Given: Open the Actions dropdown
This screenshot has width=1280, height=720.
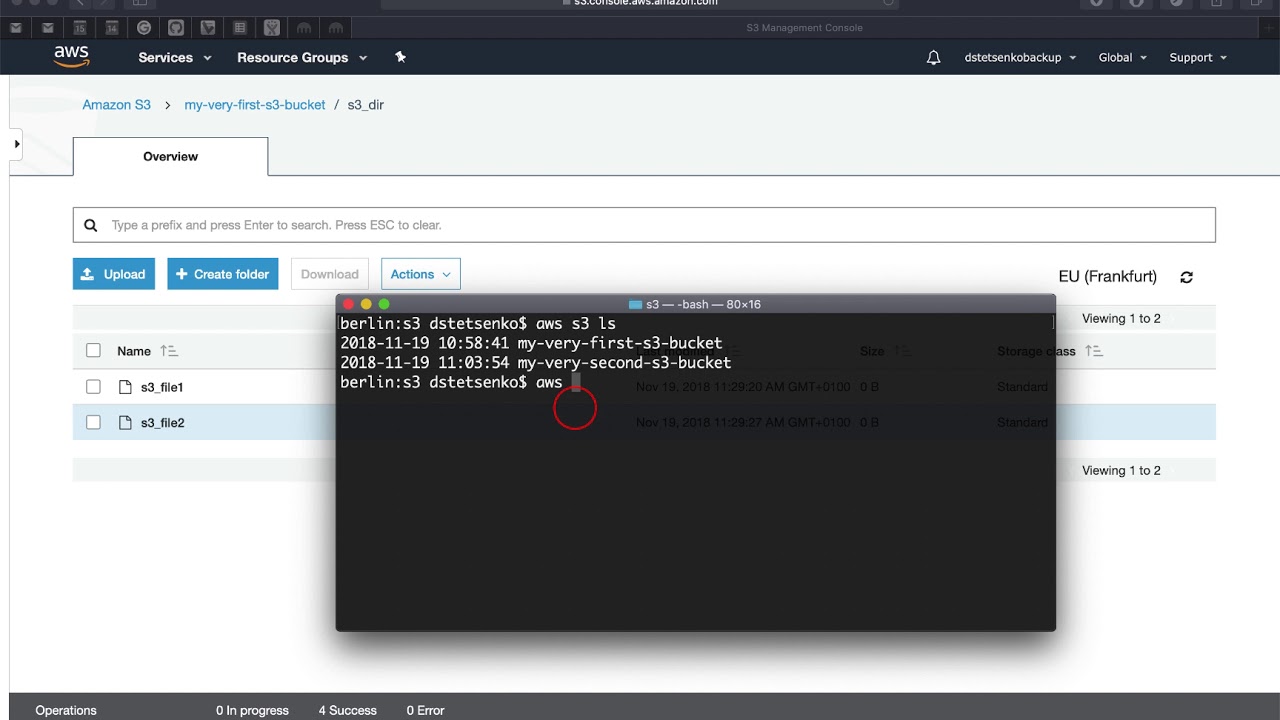Looking at the screenshot, I should click(420, 274).
